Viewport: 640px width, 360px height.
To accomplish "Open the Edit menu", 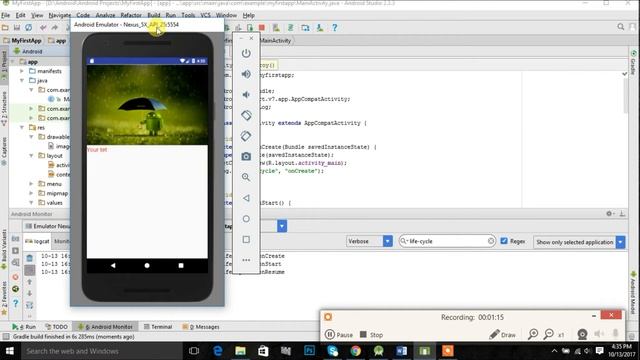I will click(20, 15).
